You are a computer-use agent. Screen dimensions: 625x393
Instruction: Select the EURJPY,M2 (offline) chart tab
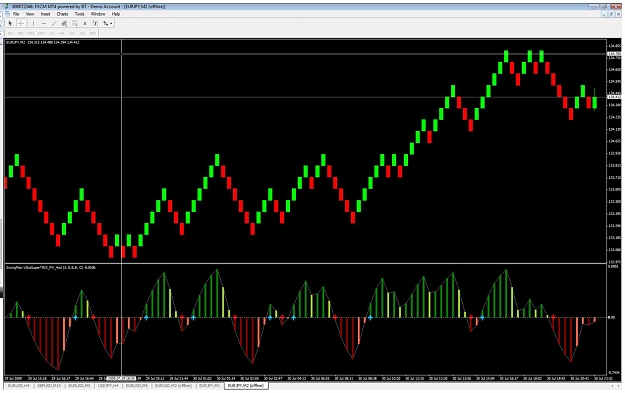coord(246,386)
